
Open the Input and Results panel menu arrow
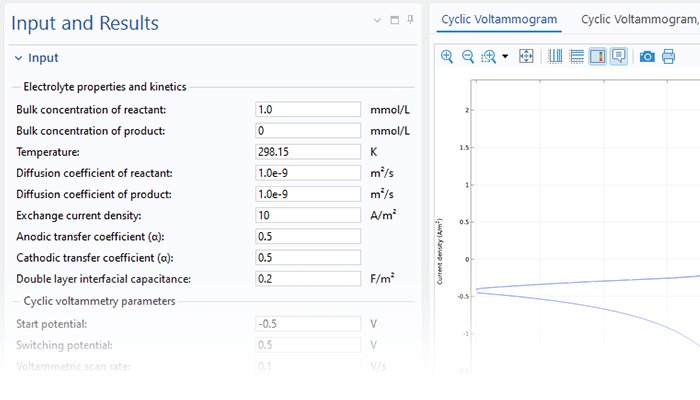click(377, 20)
